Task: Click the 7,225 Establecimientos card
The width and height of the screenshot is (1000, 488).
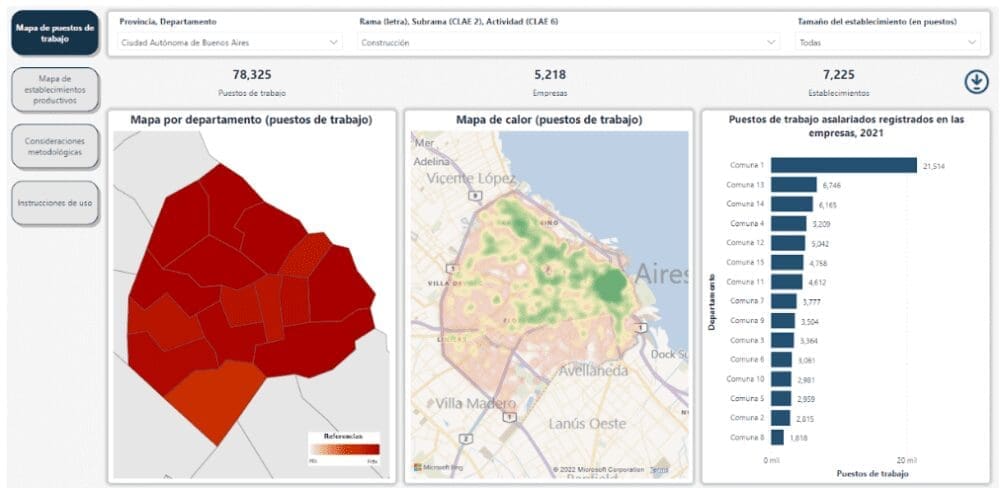Action: pyautogui.click(x=838, y=82)
